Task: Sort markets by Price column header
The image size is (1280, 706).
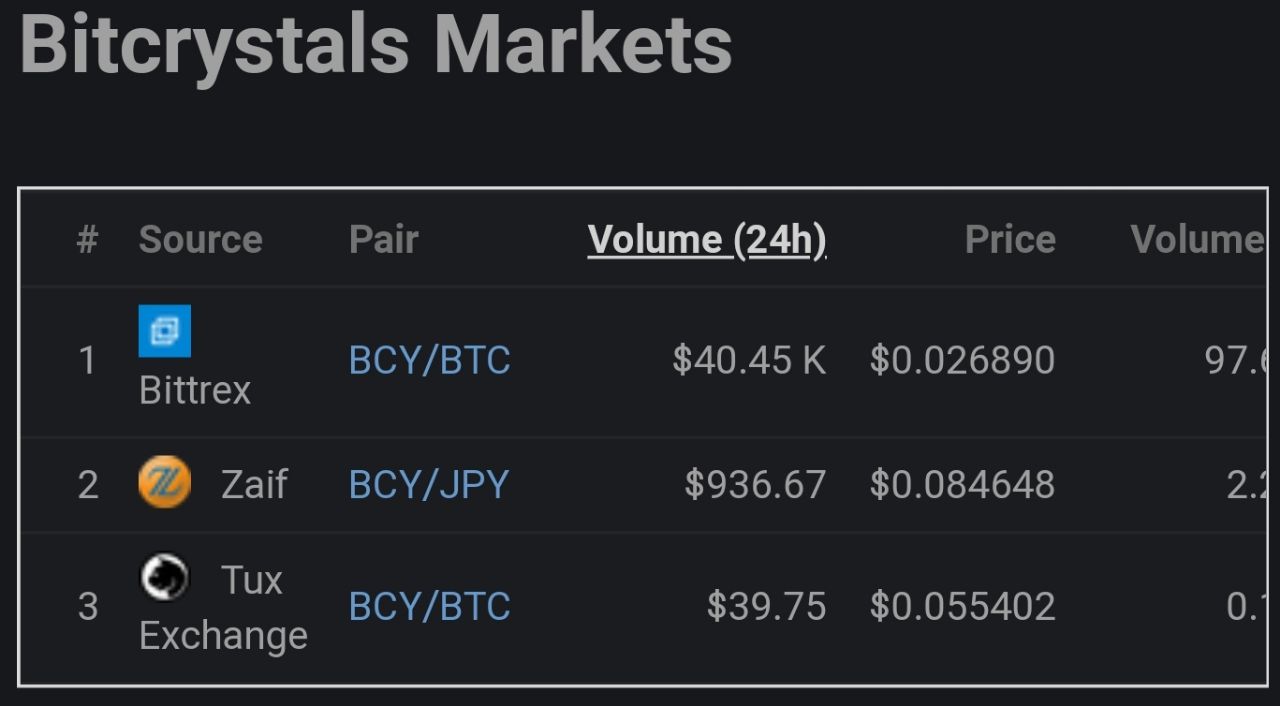Action: point(1010,240)
